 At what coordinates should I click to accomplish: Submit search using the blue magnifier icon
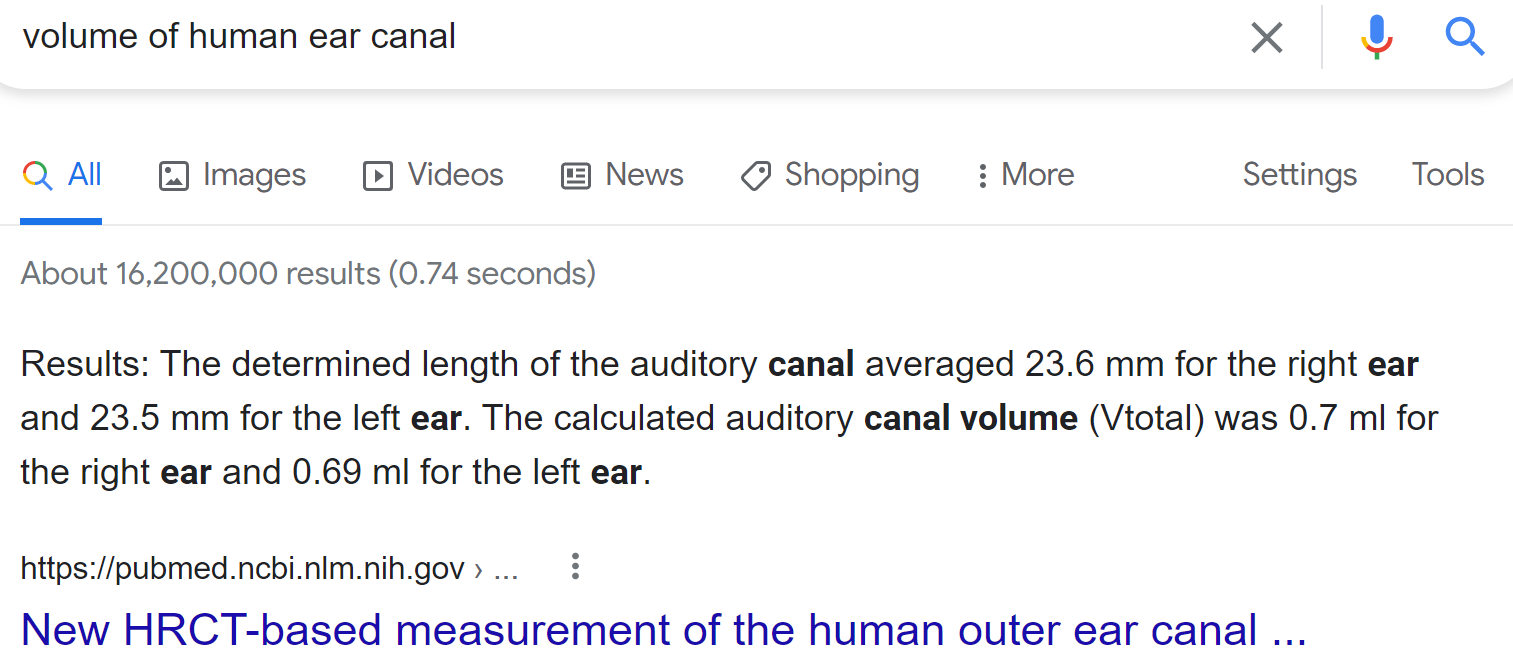tap(1464, 38)
